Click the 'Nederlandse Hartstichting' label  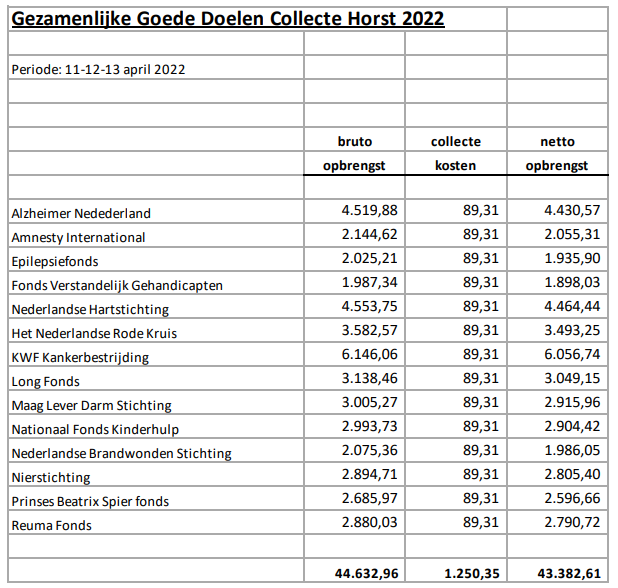pyautogui.click(x=90, y=310)
